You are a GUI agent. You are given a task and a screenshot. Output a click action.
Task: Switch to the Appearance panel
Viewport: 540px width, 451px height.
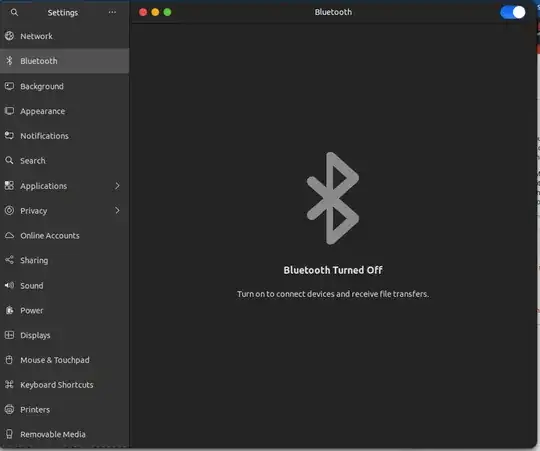coord(65,111)
